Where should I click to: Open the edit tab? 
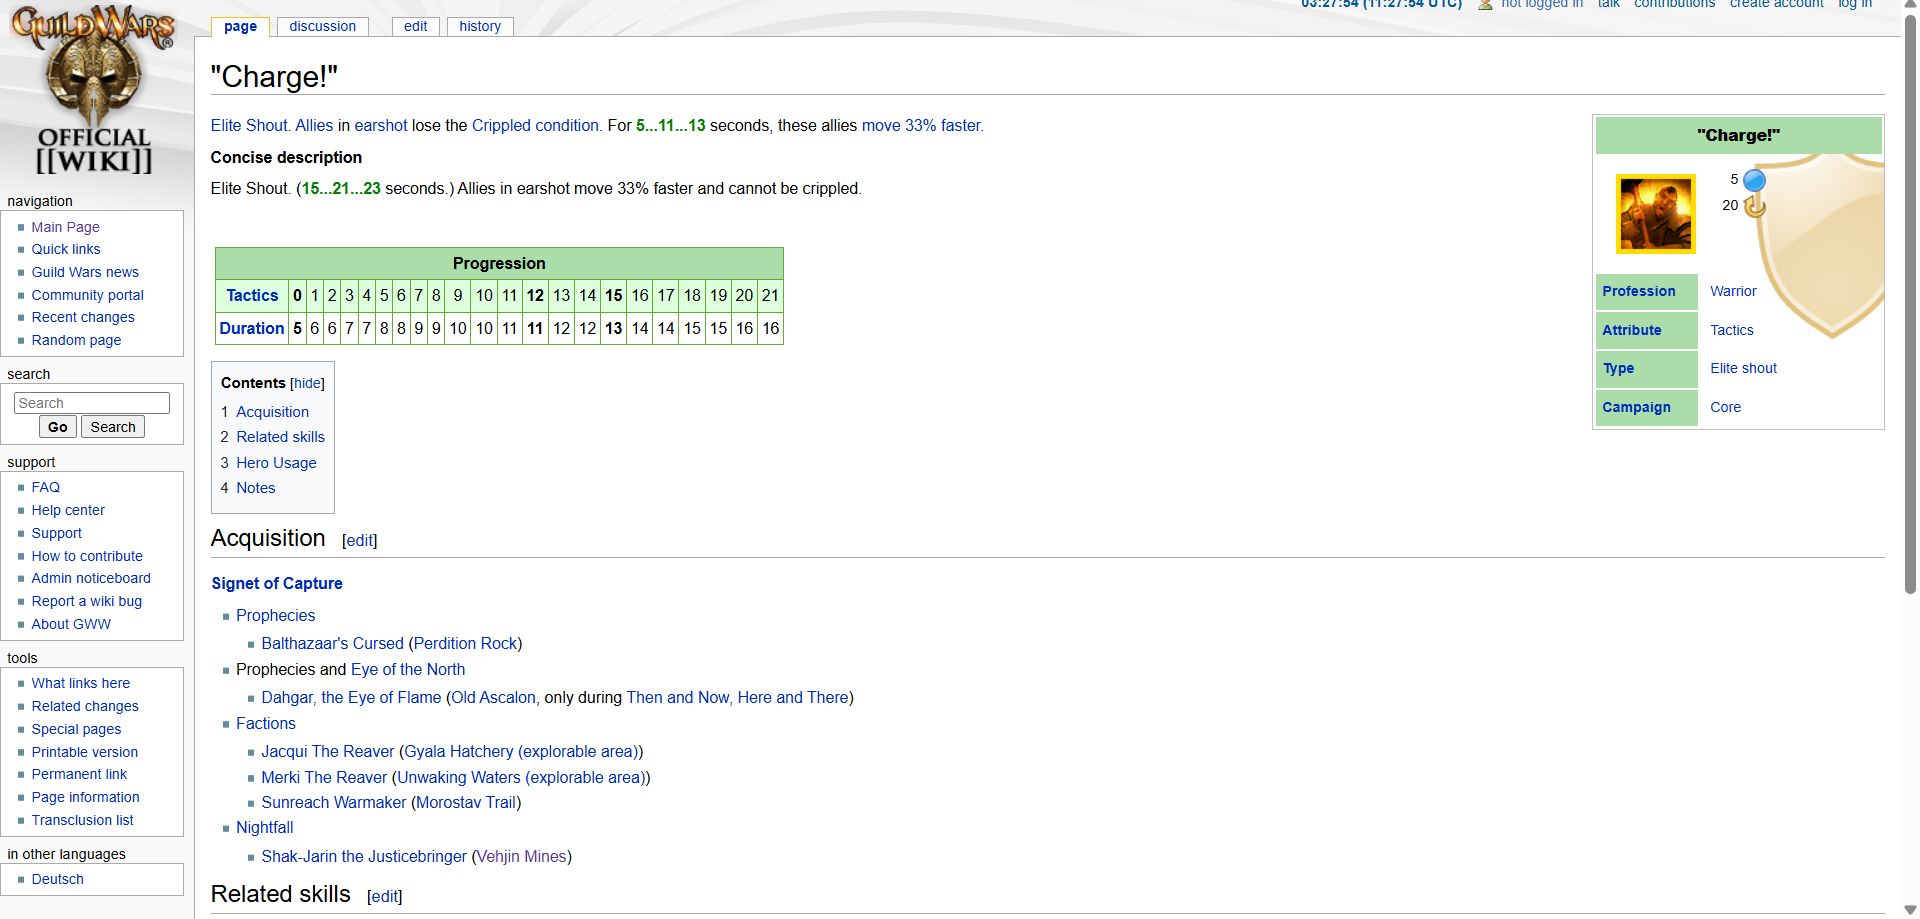(415, 26)
